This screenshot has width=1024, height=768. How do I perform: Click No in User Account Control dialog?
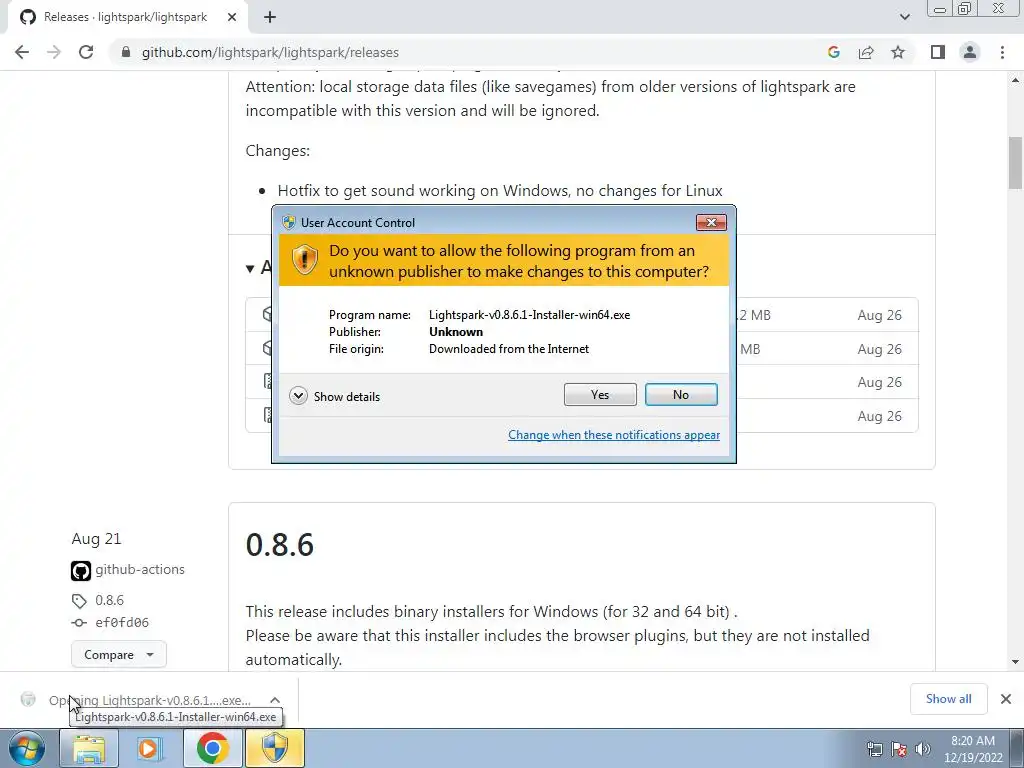[680, 394]
